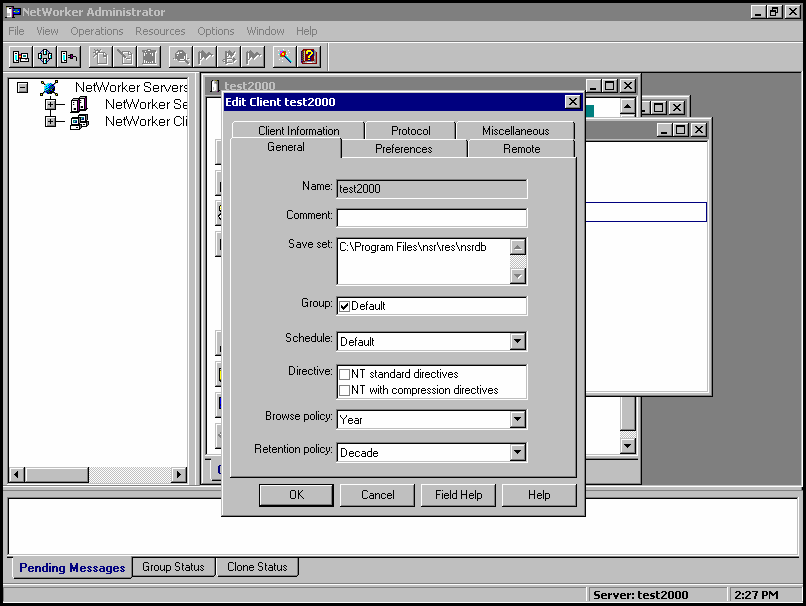Open the Browse policy dropdown
The width and height of the screenshot is (806, 606).
[x=518, y=419]
